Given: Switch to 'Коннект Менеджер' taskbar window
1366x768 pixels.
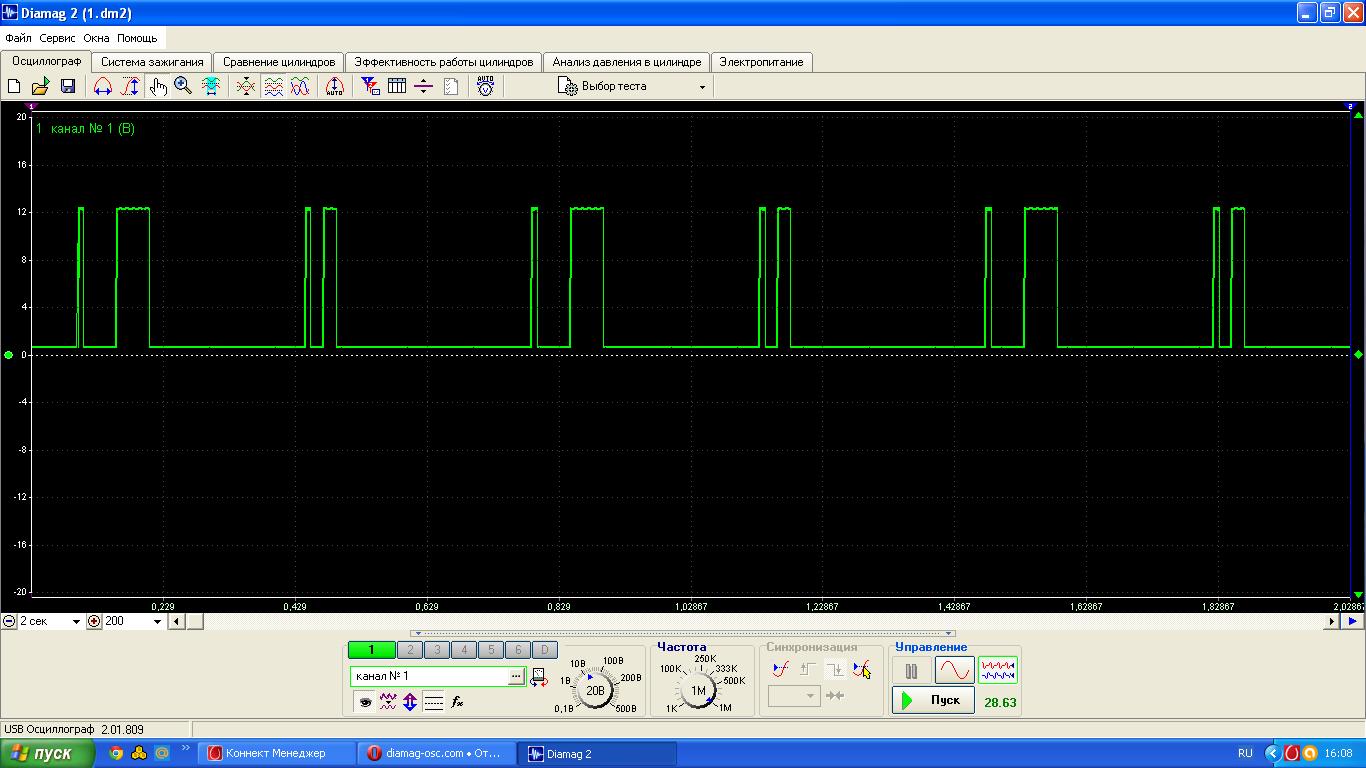Looking at the screenshot, I should pyautogui.click(x=277, y=754).
